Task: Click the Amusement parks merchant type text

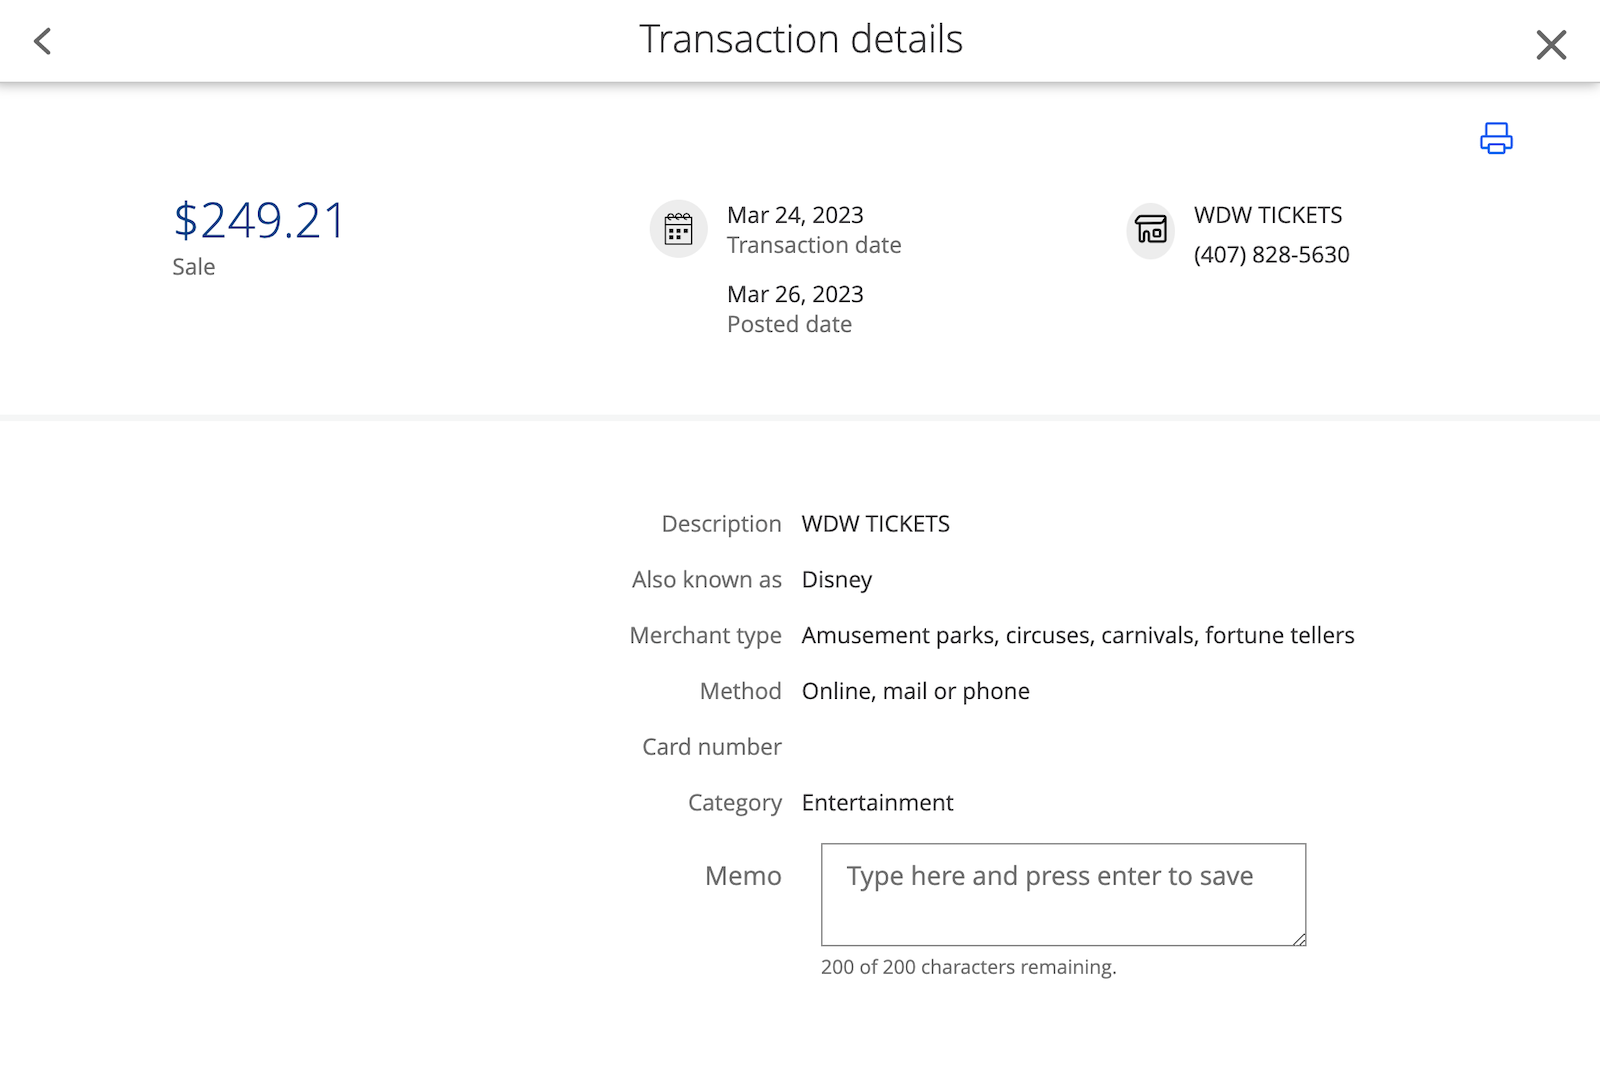Action: 1077,636
